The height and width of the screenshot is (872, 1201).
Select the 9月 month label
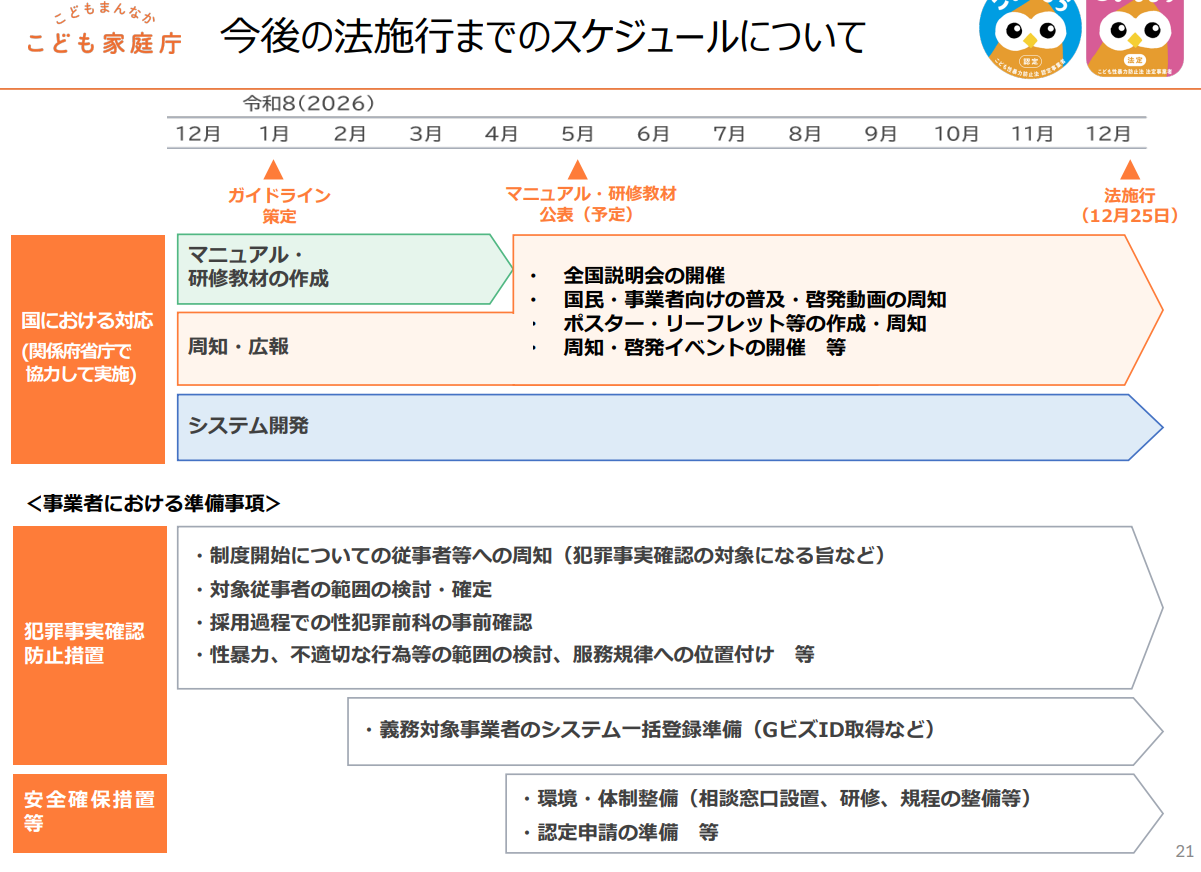click(x=881, y=133)
